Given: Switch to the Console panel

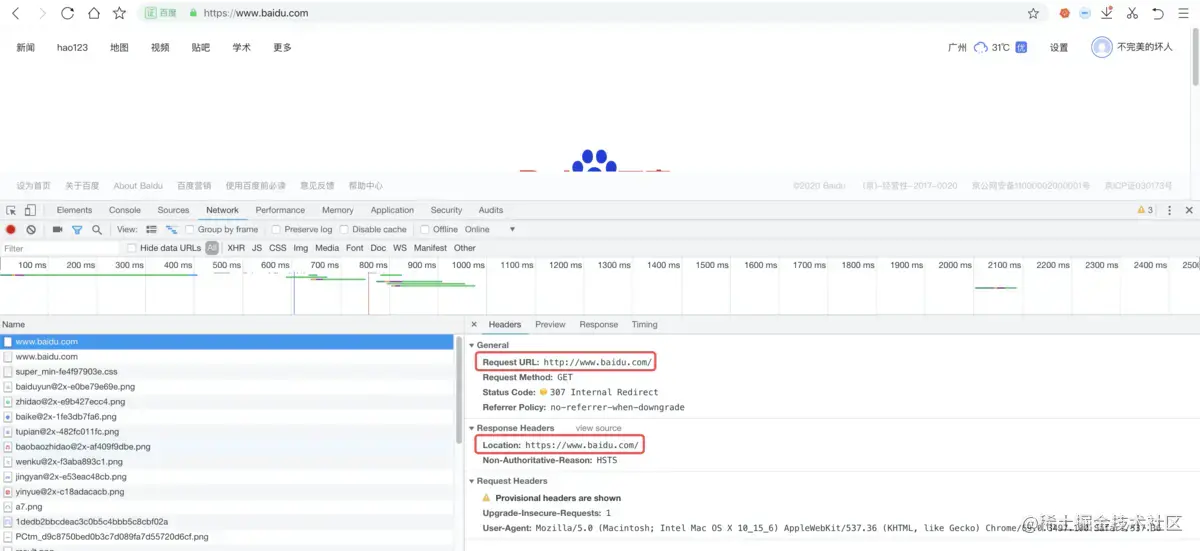Looking at the screenshot, I should tap(125, 210).
